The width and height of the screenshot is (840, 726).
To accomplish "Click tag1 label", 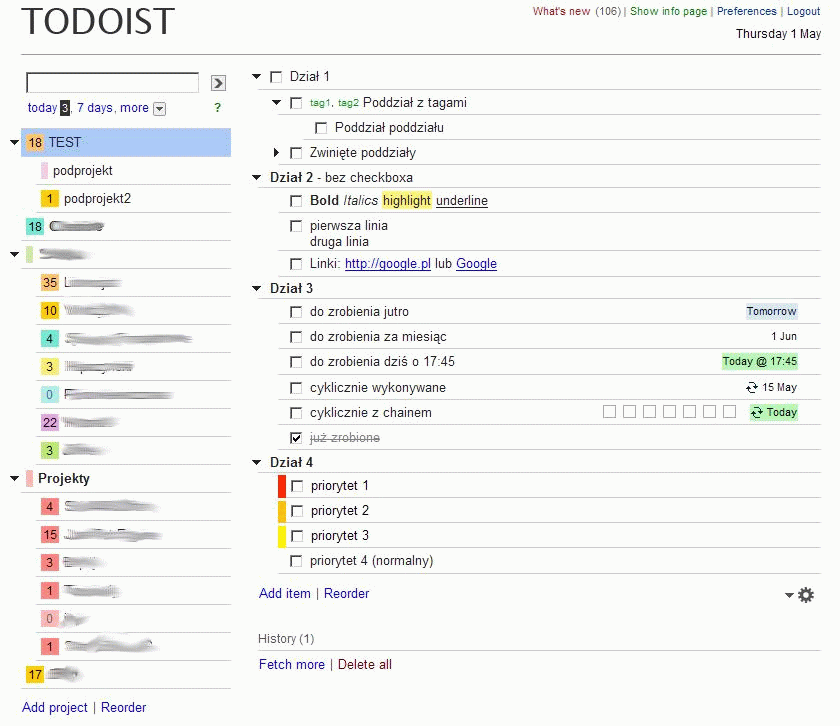I will (x=320, y=103).
